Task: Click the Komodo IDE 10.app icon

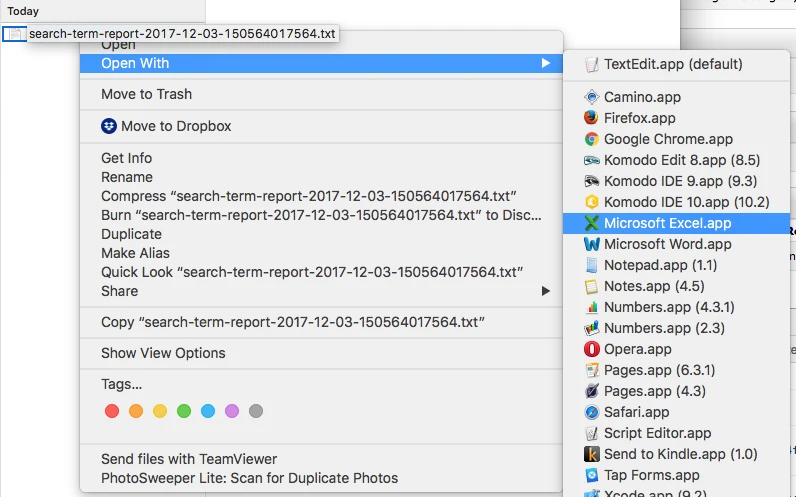Action: click(591, 202)
